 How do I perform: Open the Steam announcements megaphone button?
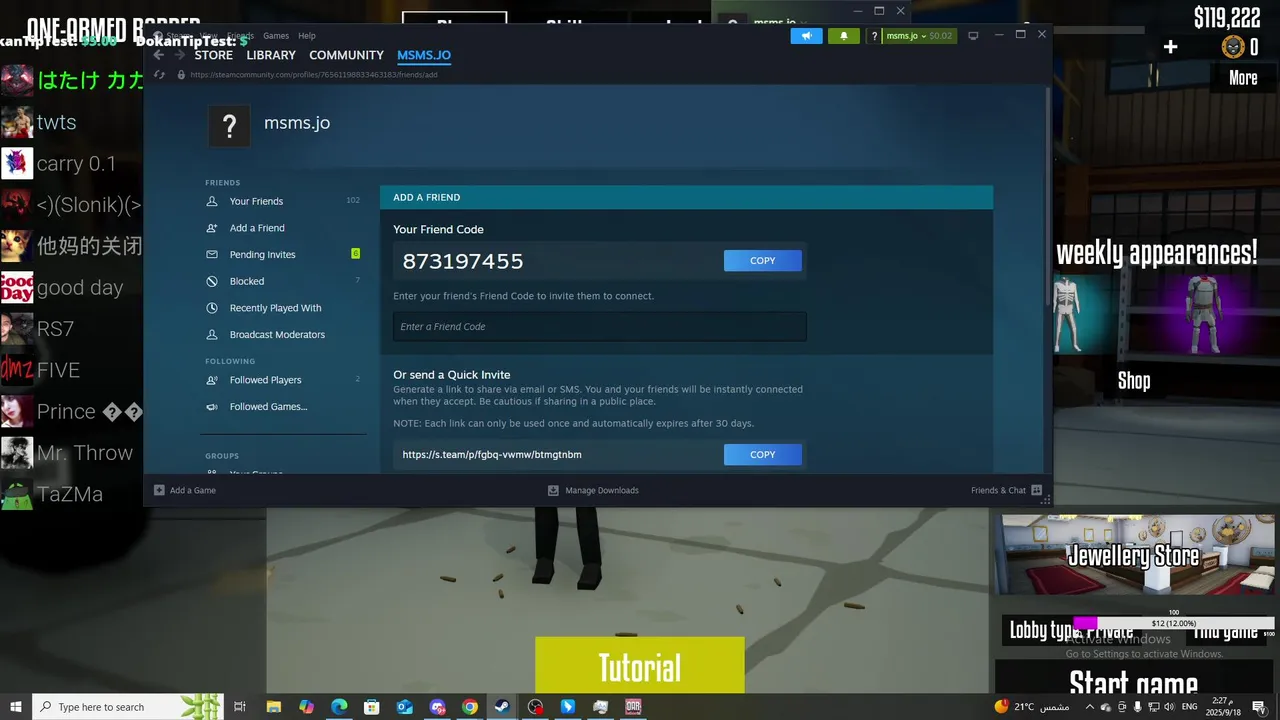pos(806,36)
